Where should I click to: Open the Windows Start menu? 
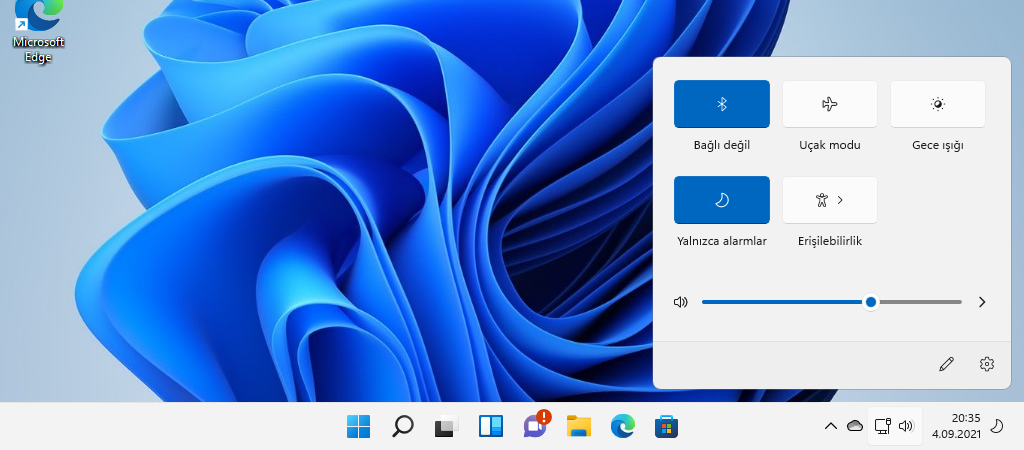[x=358, y=426]
